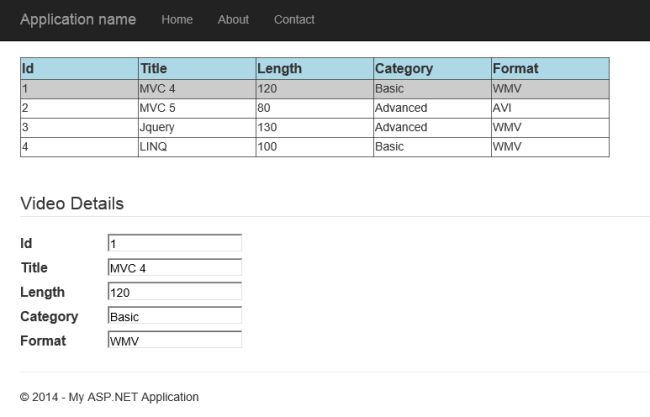This screenshot has width=650, height=417.
Task: Click the 130 length cell
Action: click(314, 127)
